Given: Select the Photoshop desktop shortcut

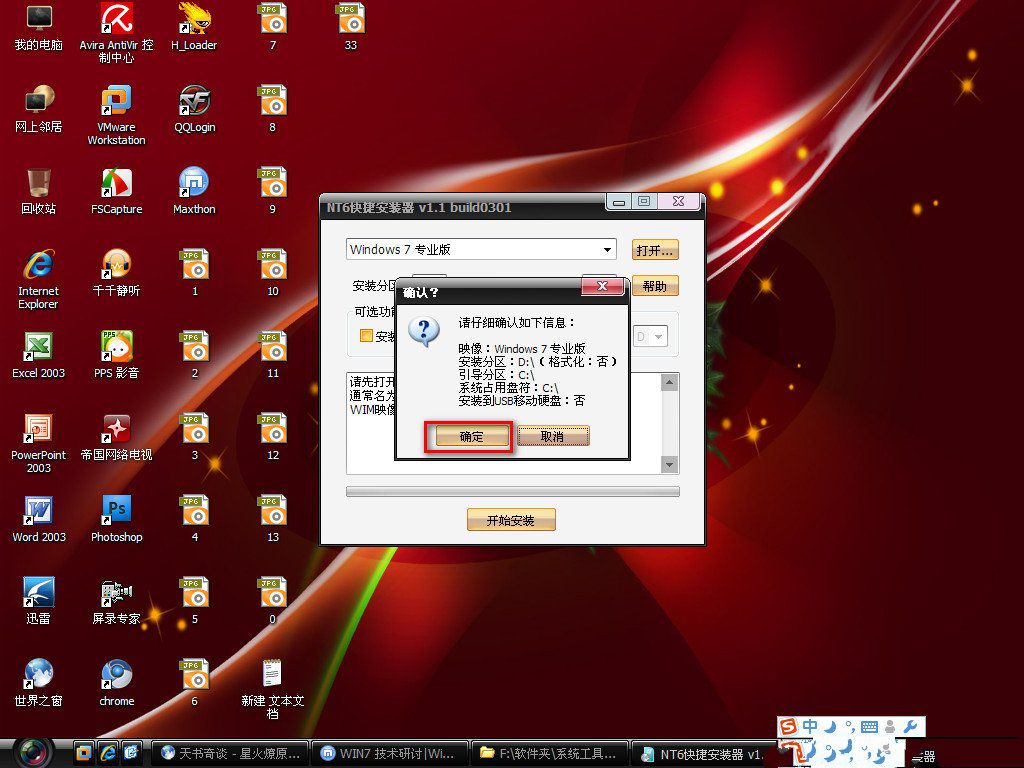Looking at the screenshot, I should pyautogui.click(x=117, y=511).
